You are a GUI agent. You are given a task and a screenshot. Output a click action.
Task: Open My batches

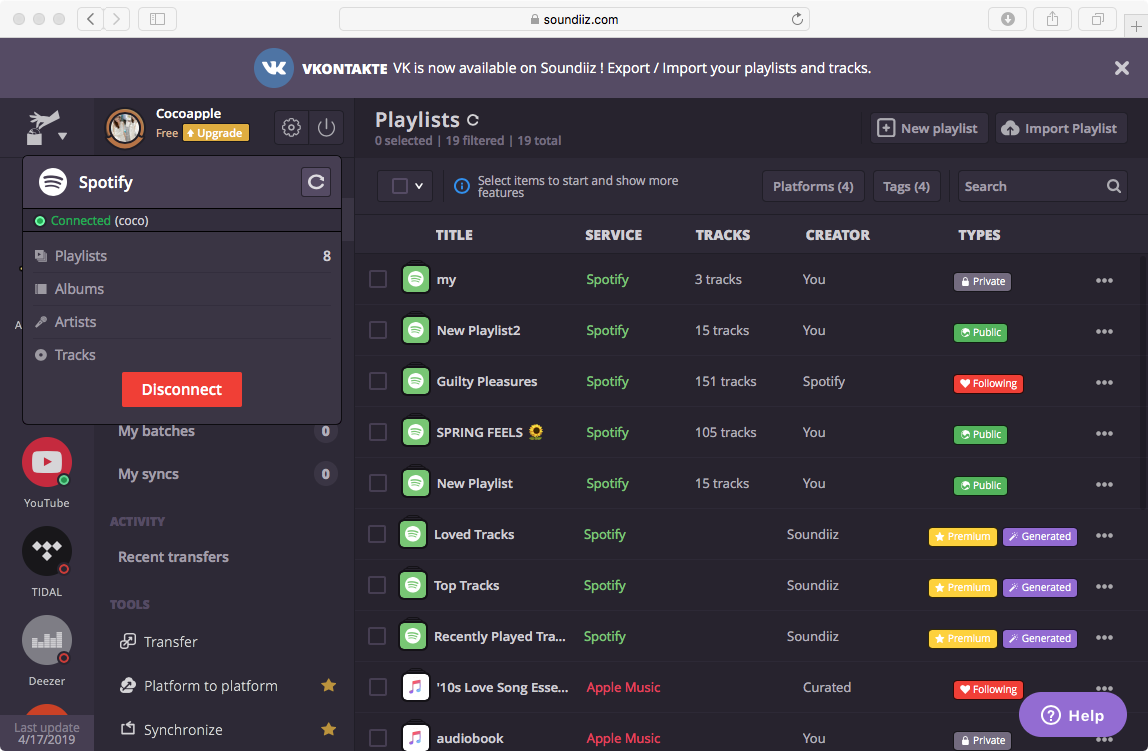[156, 430]
